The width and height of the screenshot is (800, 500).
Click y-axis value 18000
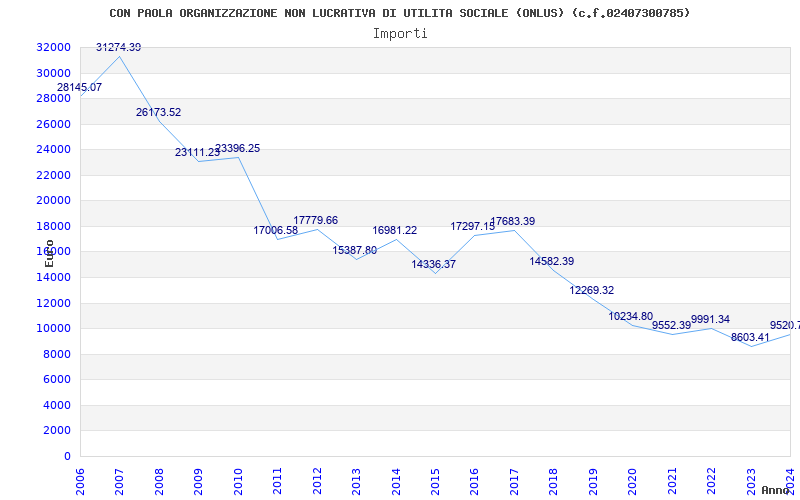53,226
